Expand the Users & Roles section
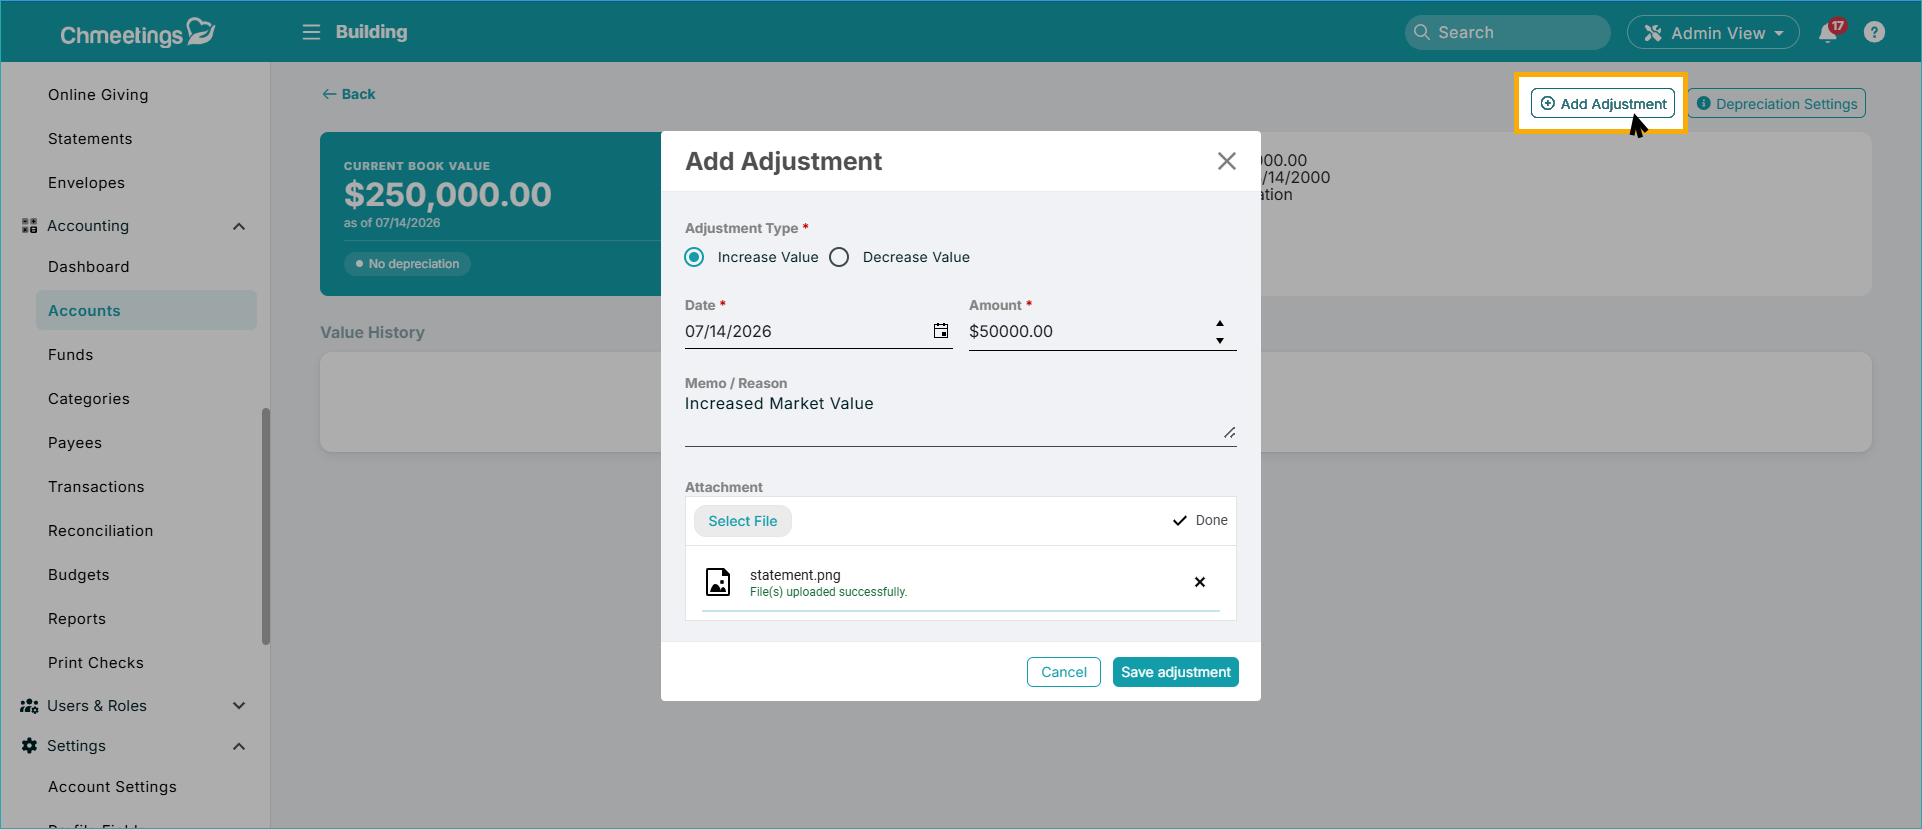The height and width of the screenshot is (829, 1922). [x=239, y=706]
